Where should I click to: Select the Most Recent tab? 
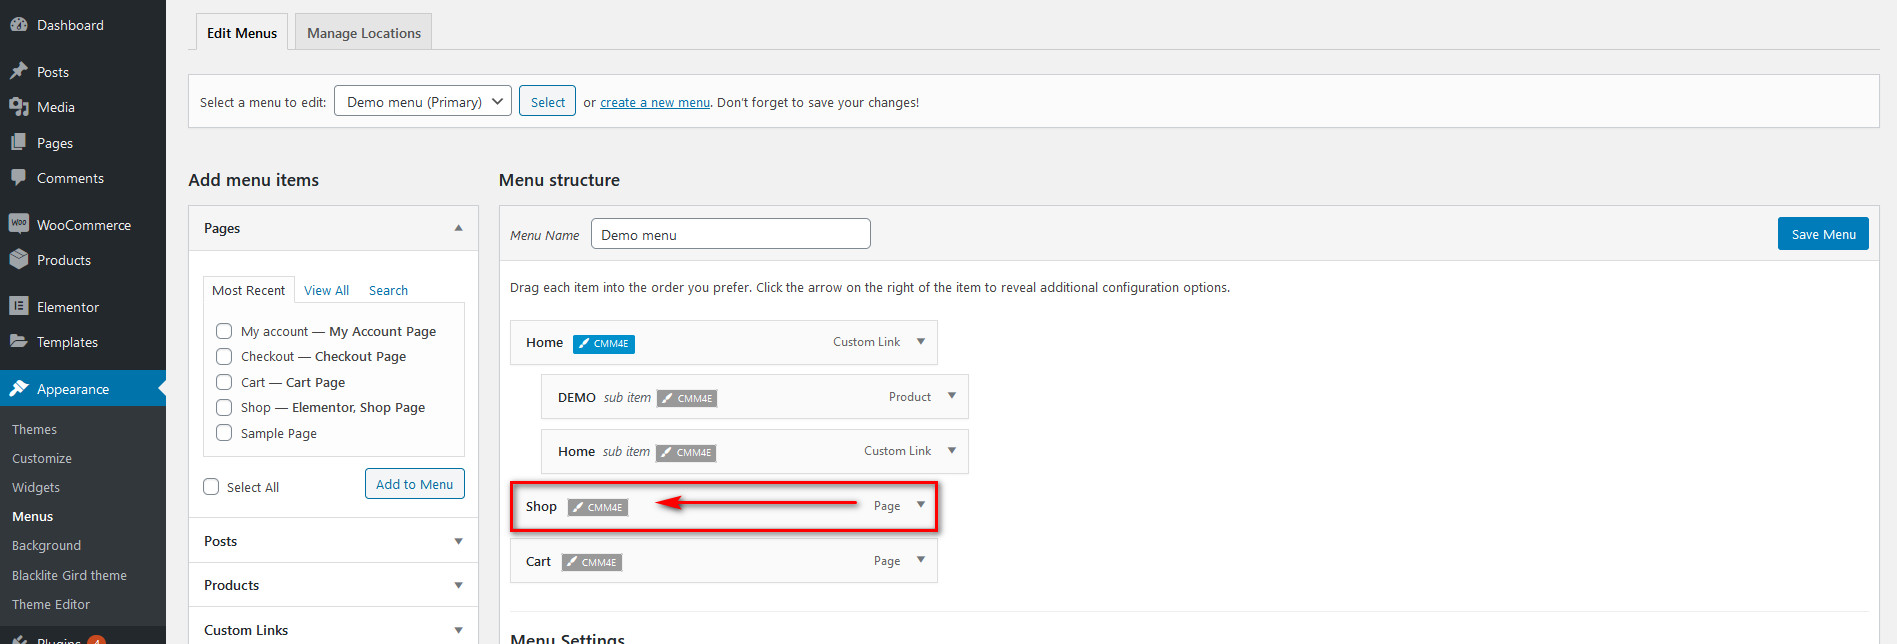click(248, 290)
